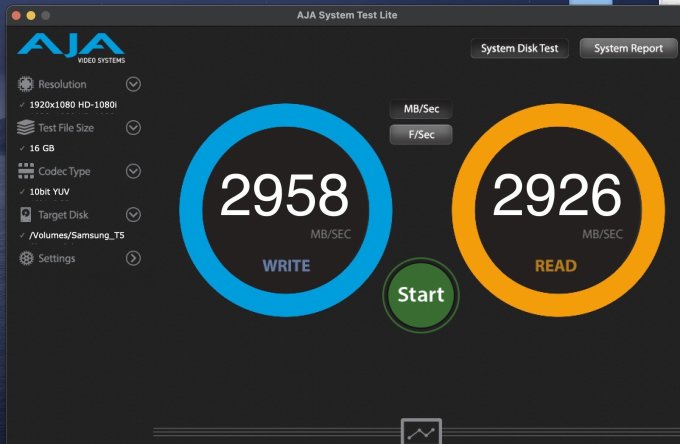Screen dimensions: 680x444
Task: Click the READ label text
Action: 556,265
